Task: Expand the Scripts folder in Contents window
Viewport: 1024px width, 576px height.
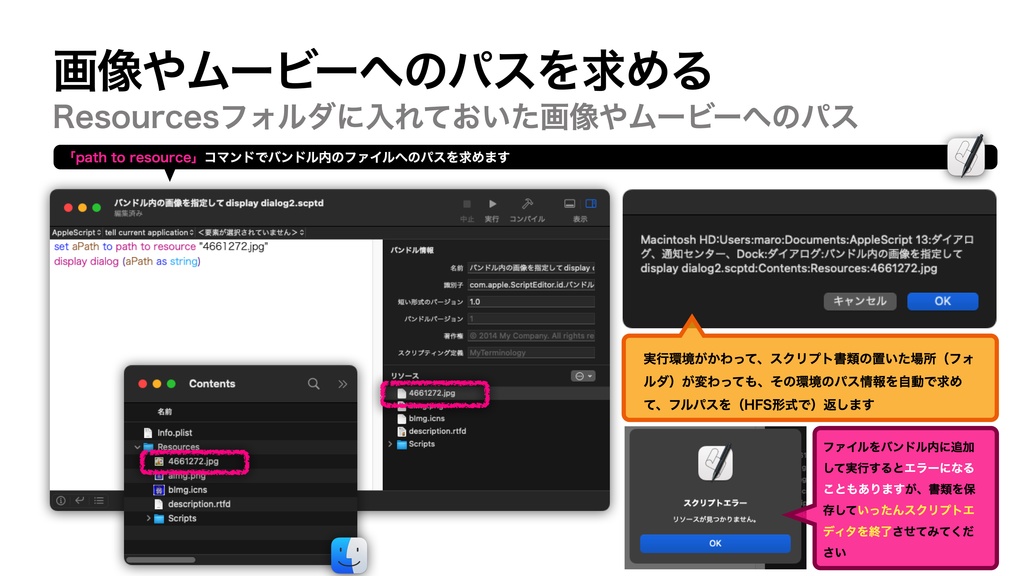Action: (x=148, y=518)
